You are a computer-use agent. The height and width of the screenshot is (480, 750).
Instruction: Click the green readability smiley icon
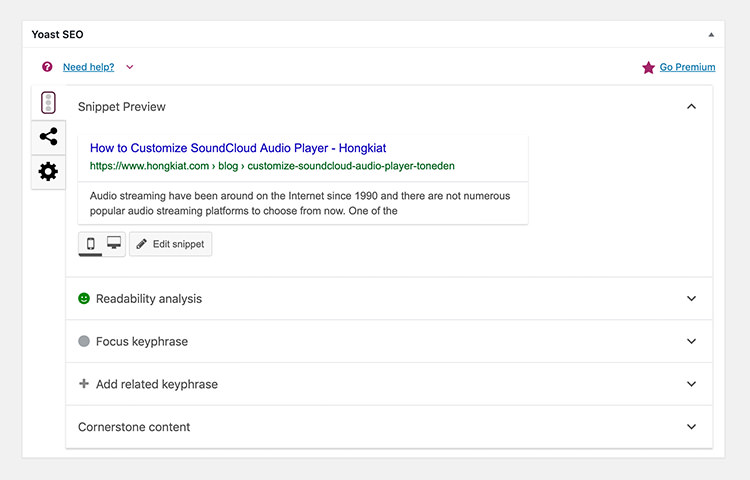point(84,298)
